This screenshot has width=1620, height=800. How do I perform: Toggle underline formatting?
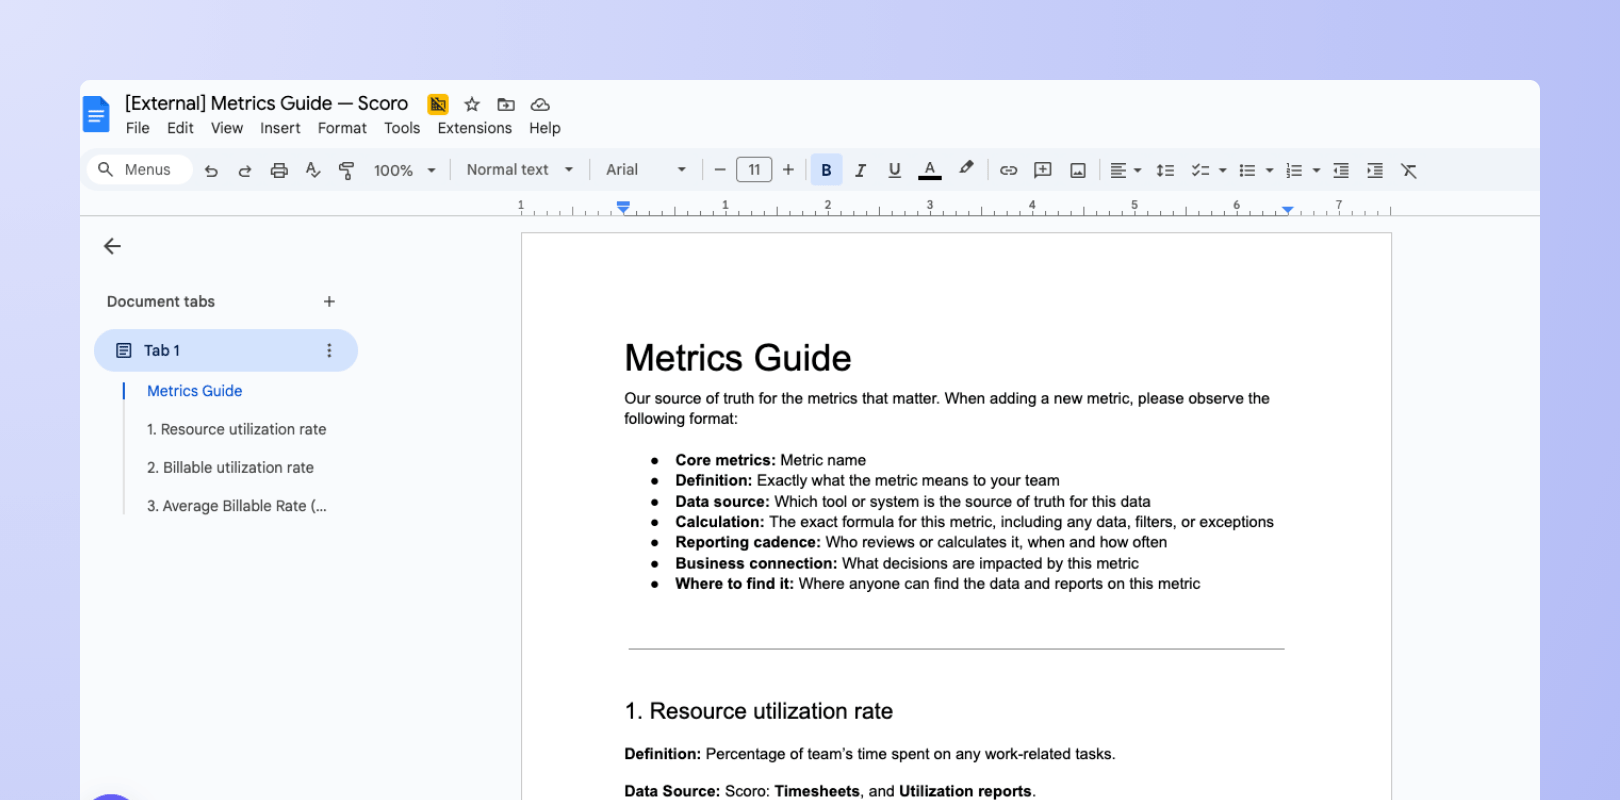click(894, 170)
